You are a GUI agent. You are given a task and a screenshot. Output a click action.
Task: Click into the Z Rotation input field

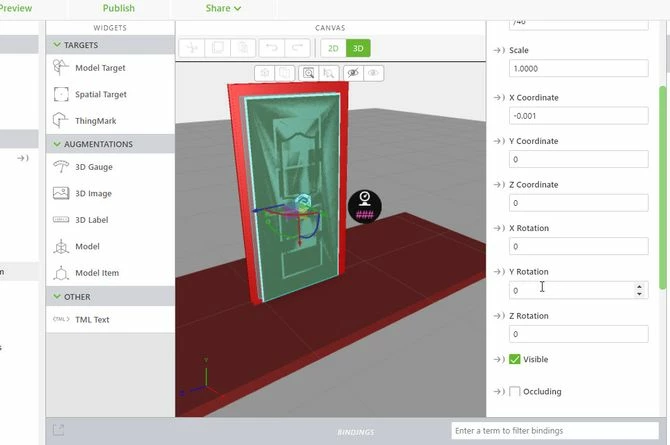point(579,334)
